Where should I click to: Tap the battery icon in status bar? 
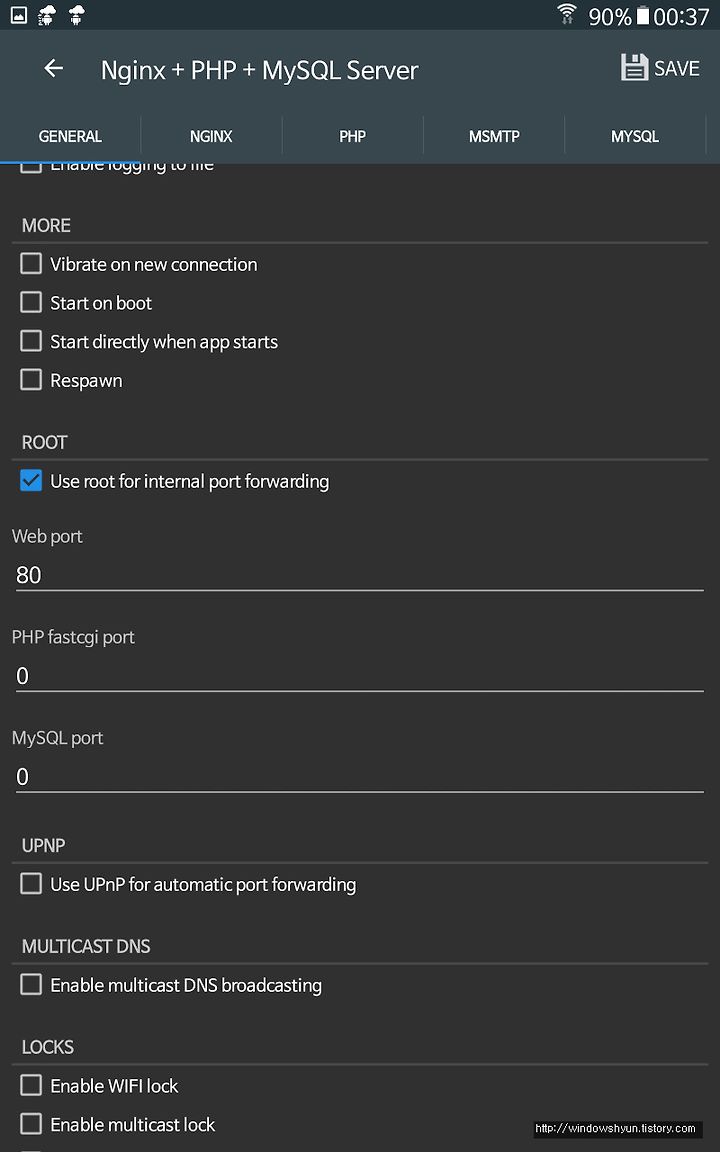(644, 15)
